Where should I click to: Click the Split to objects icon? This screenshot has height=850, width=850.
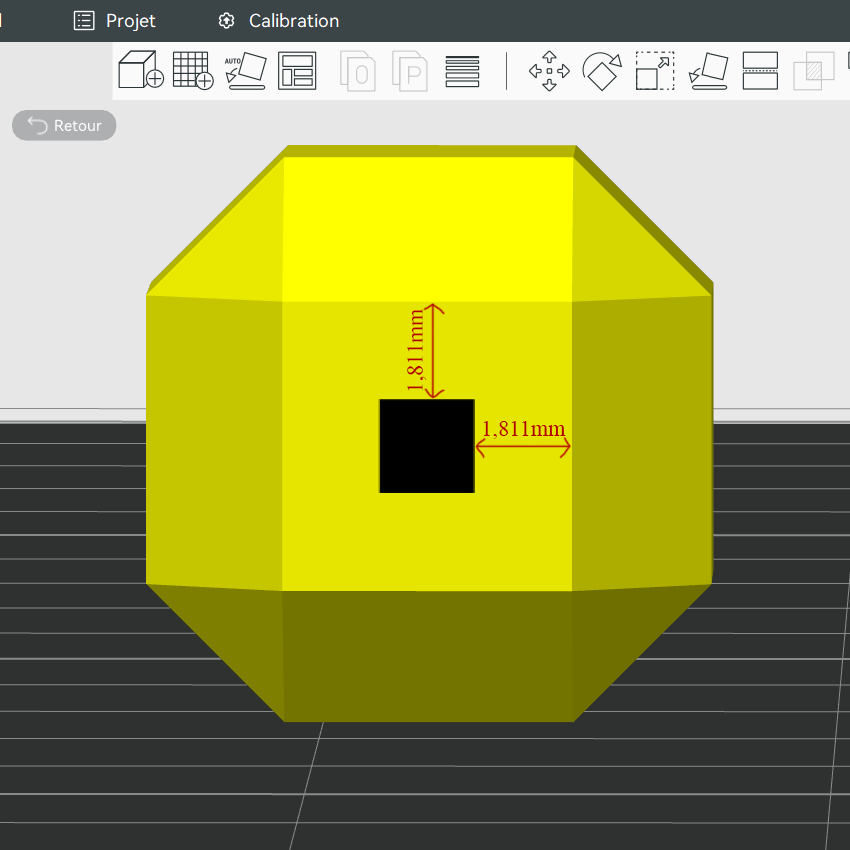click(x=358, y=71)
